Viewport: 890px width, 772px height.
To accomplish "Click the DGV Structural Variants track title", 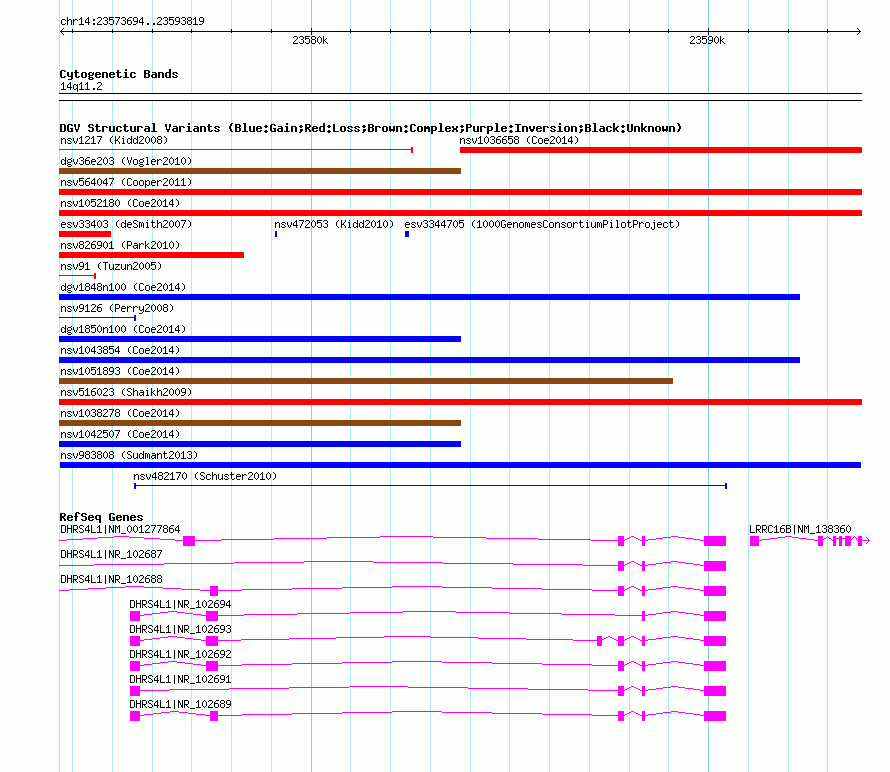I will click(371, 128).
